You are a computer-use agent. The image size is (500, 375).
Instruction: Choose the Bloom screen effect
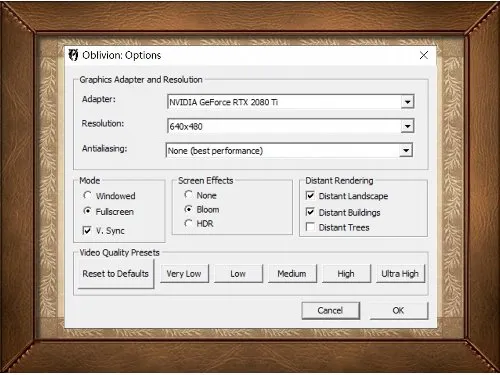click(x=188, y=209)
